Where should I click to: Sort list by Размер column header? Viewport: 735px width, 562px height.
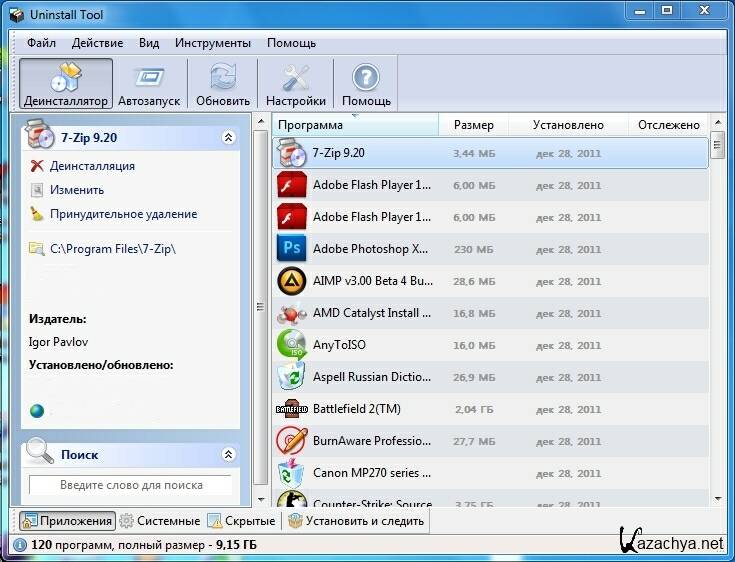click(473, 125)
